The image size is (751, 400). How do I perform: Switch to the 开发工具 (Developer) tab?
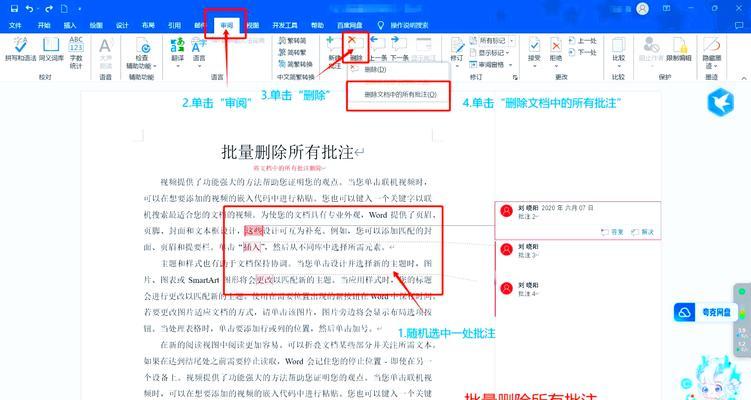point(284,25)
